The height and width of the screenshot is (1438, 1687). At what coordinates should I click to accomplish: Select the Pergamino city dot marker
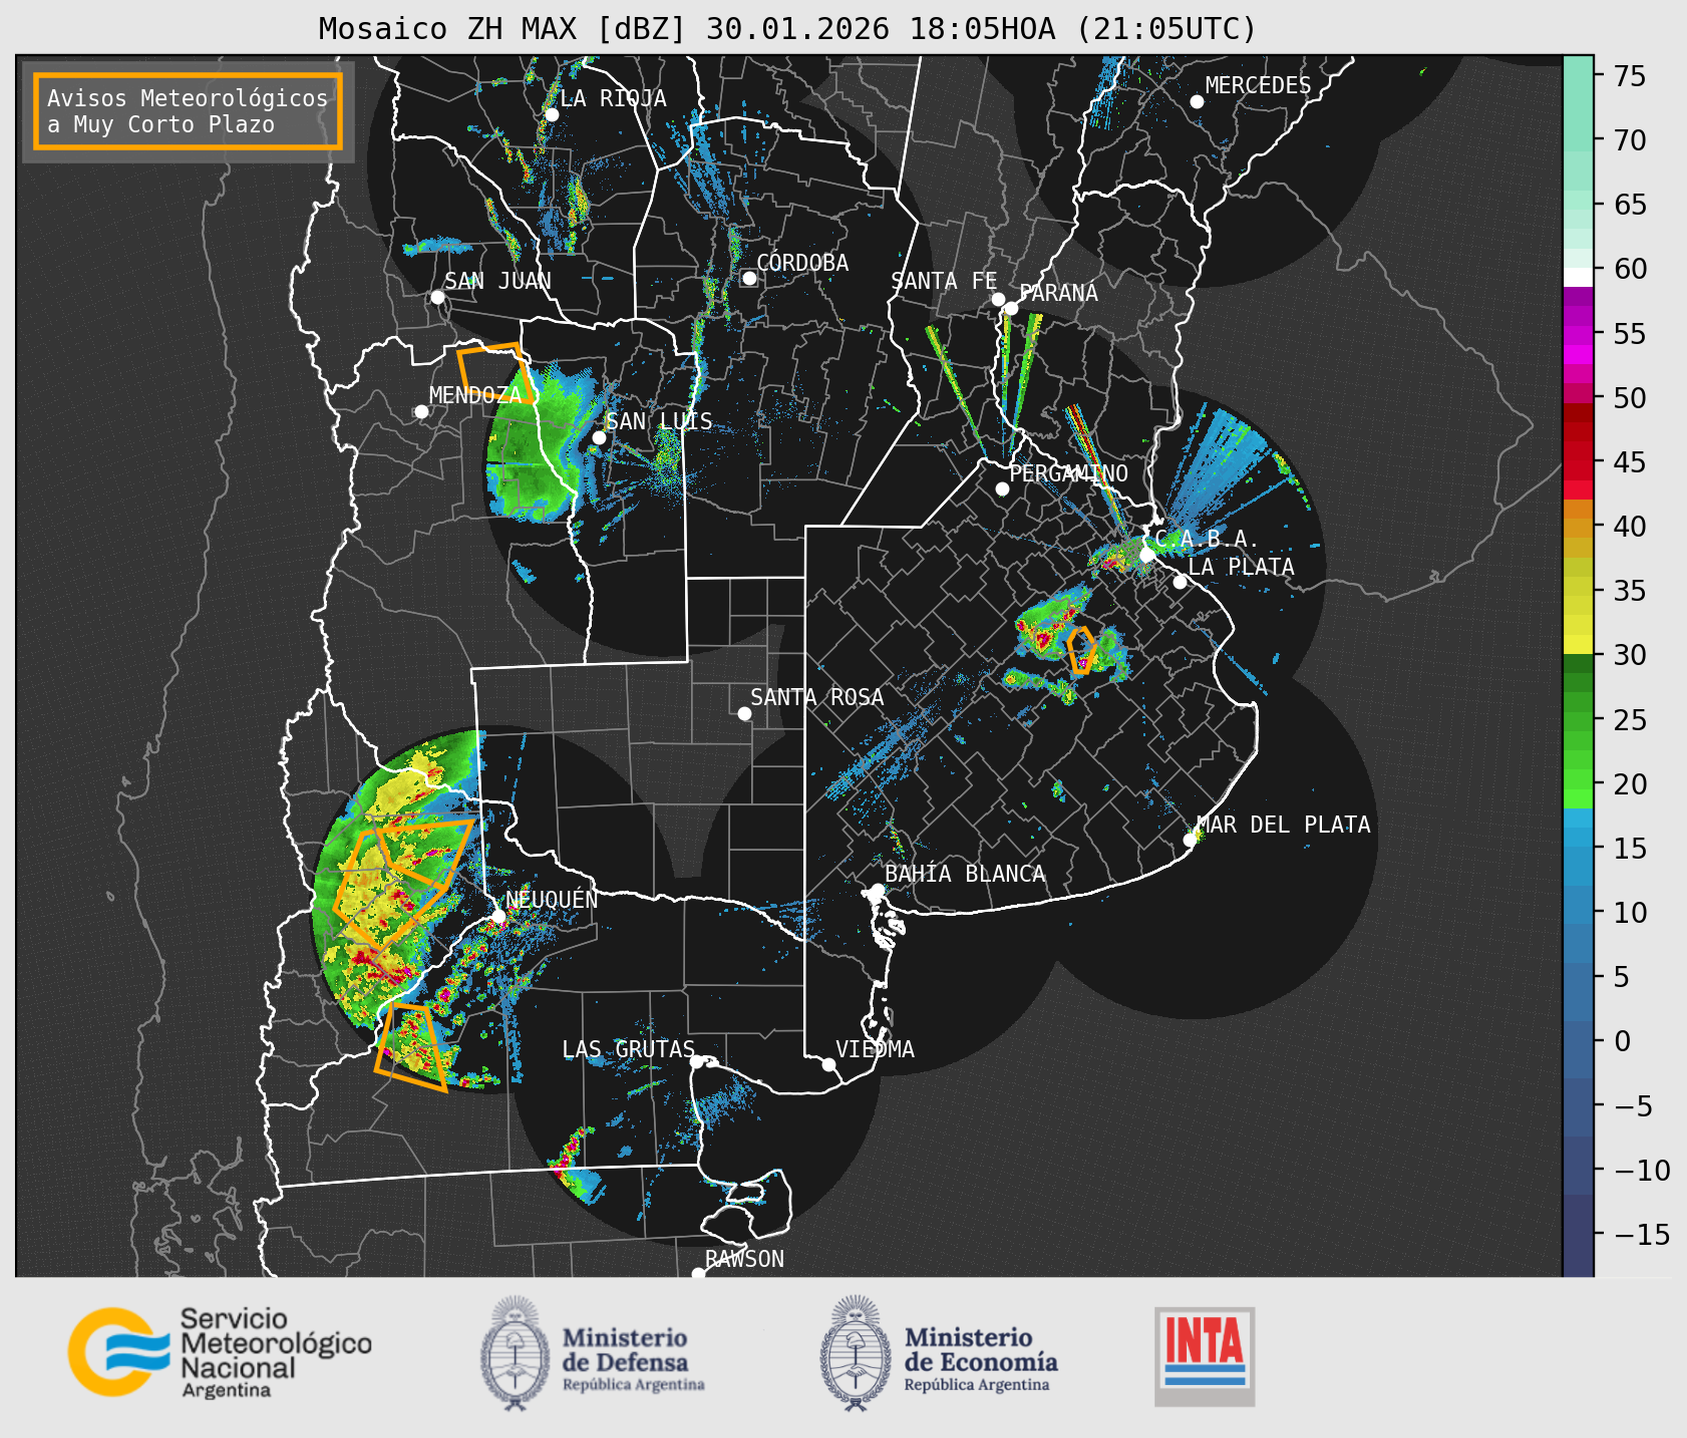(x=1002, y=489)
